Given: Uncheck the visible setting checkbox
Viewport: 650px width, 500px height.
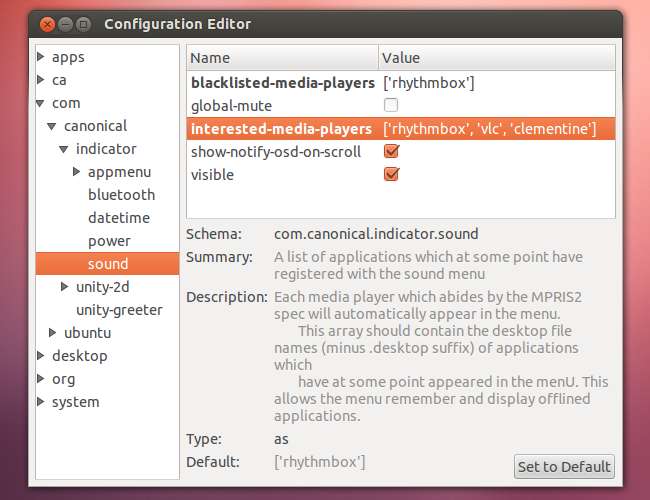Looking at the screenshot, I should click(391, 175).
